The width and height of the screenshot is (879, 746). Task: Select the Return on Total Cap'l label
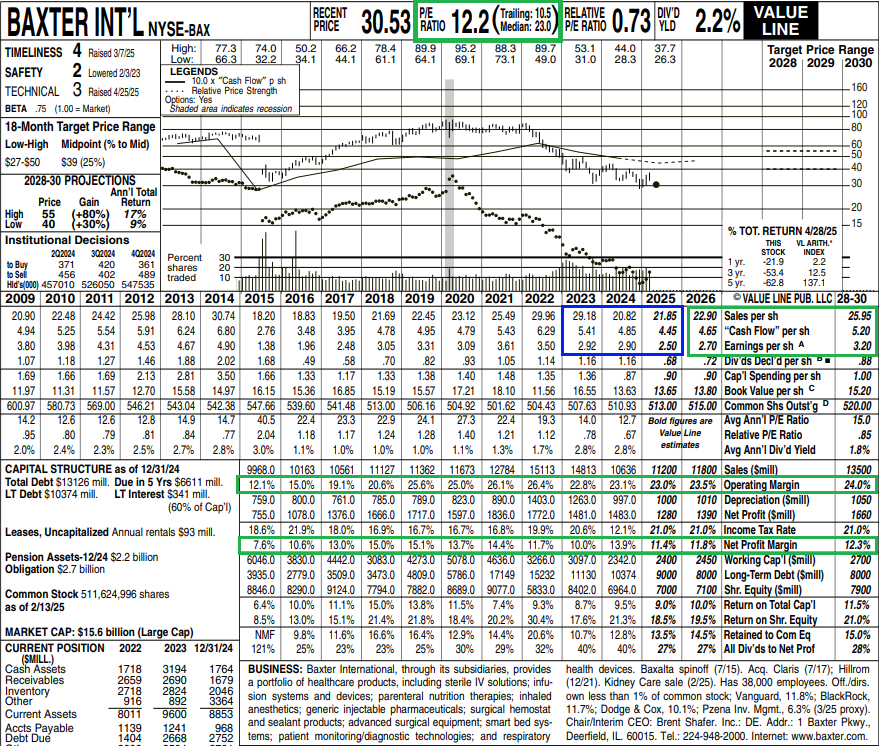(770, 605)
